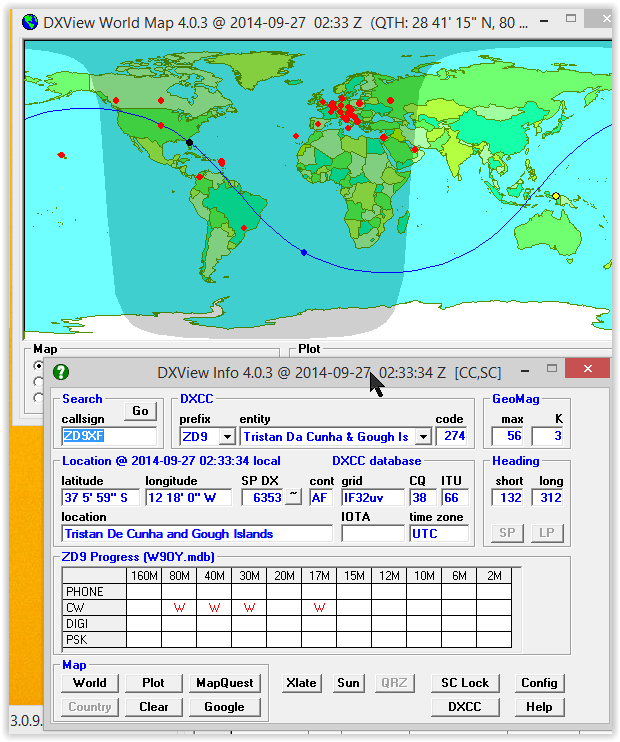Viewport: 620px width, 742px height.
Task: Click the SP DX distance field
Action: point(262,497)
